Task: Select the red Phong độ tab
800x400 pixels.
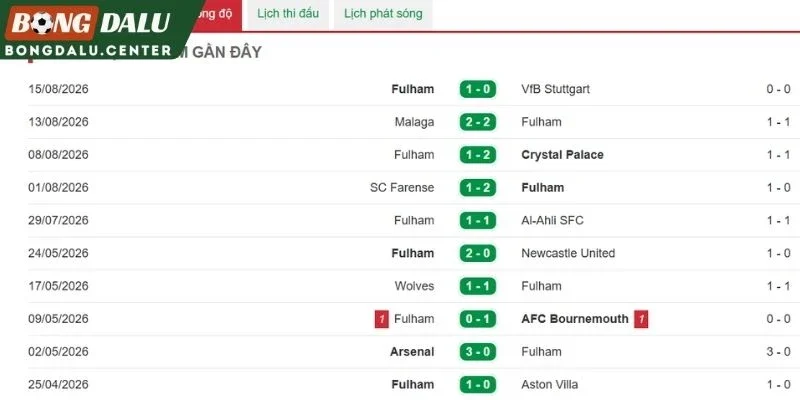Action: pos(214,14)
